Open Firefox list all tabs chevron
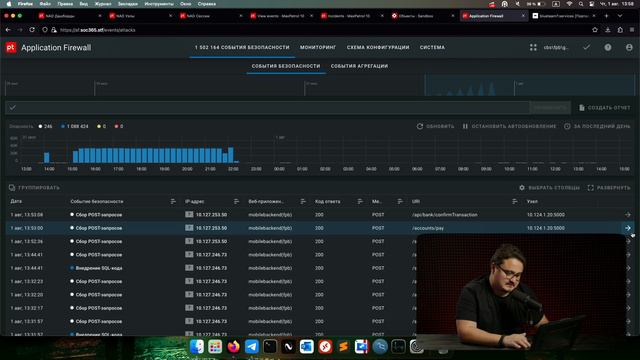 coord(620,16)
